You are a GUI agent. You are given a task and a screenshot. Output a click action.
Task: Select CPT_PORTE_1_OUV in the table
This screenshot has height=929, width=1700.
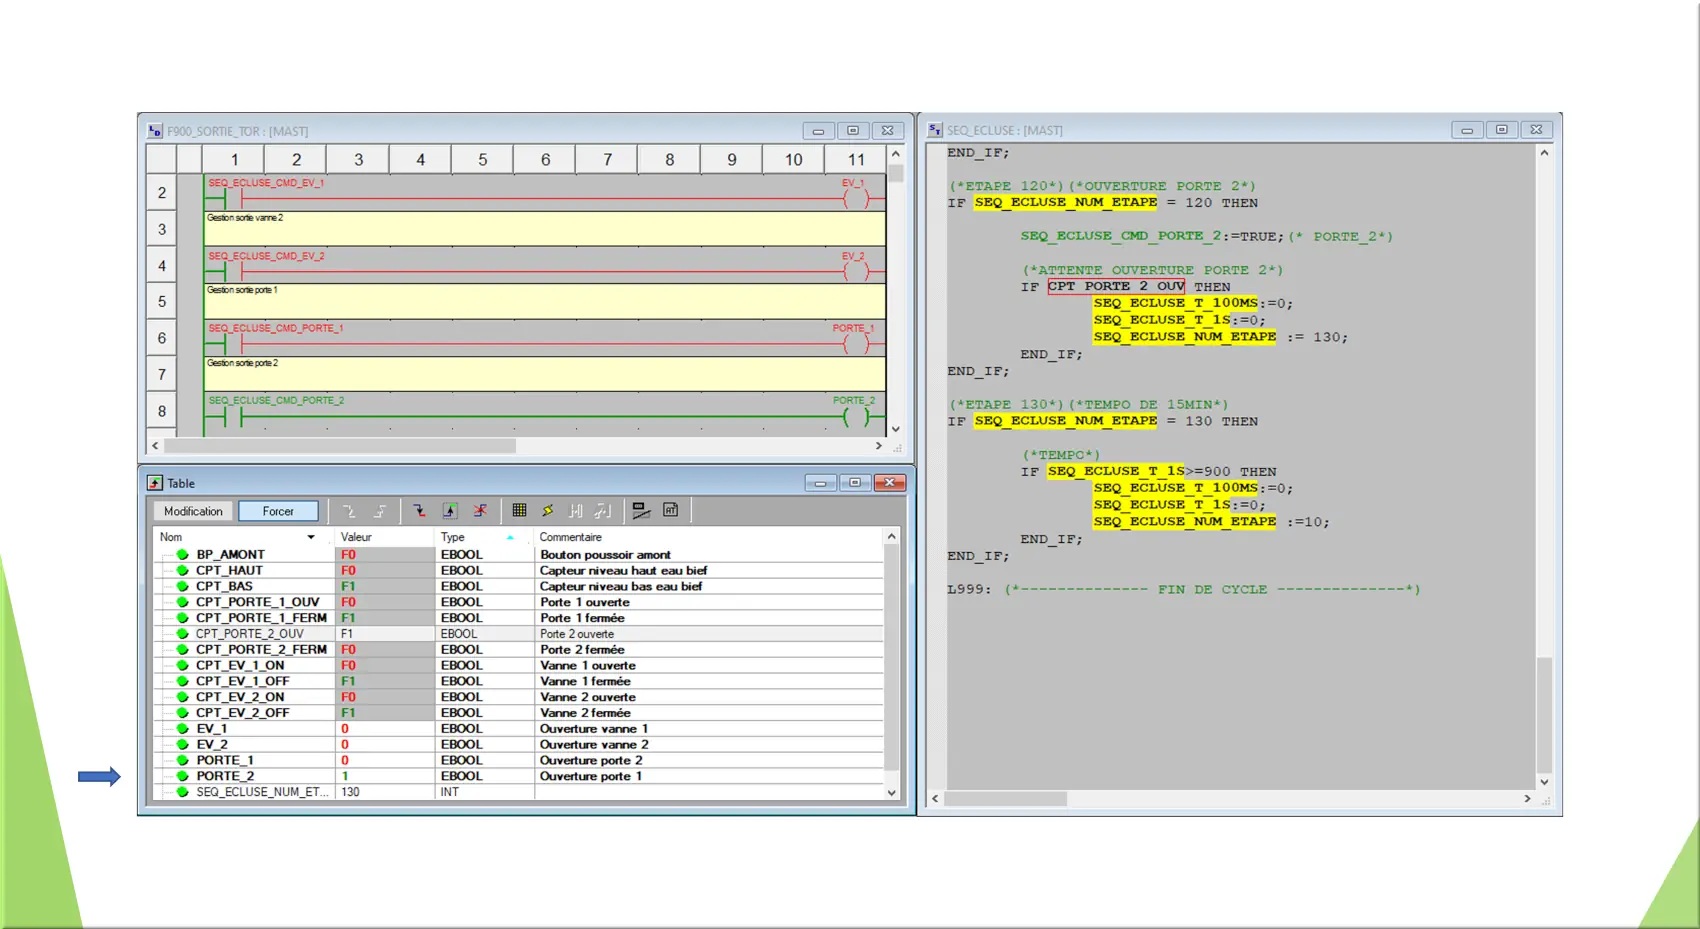[258, 602]
